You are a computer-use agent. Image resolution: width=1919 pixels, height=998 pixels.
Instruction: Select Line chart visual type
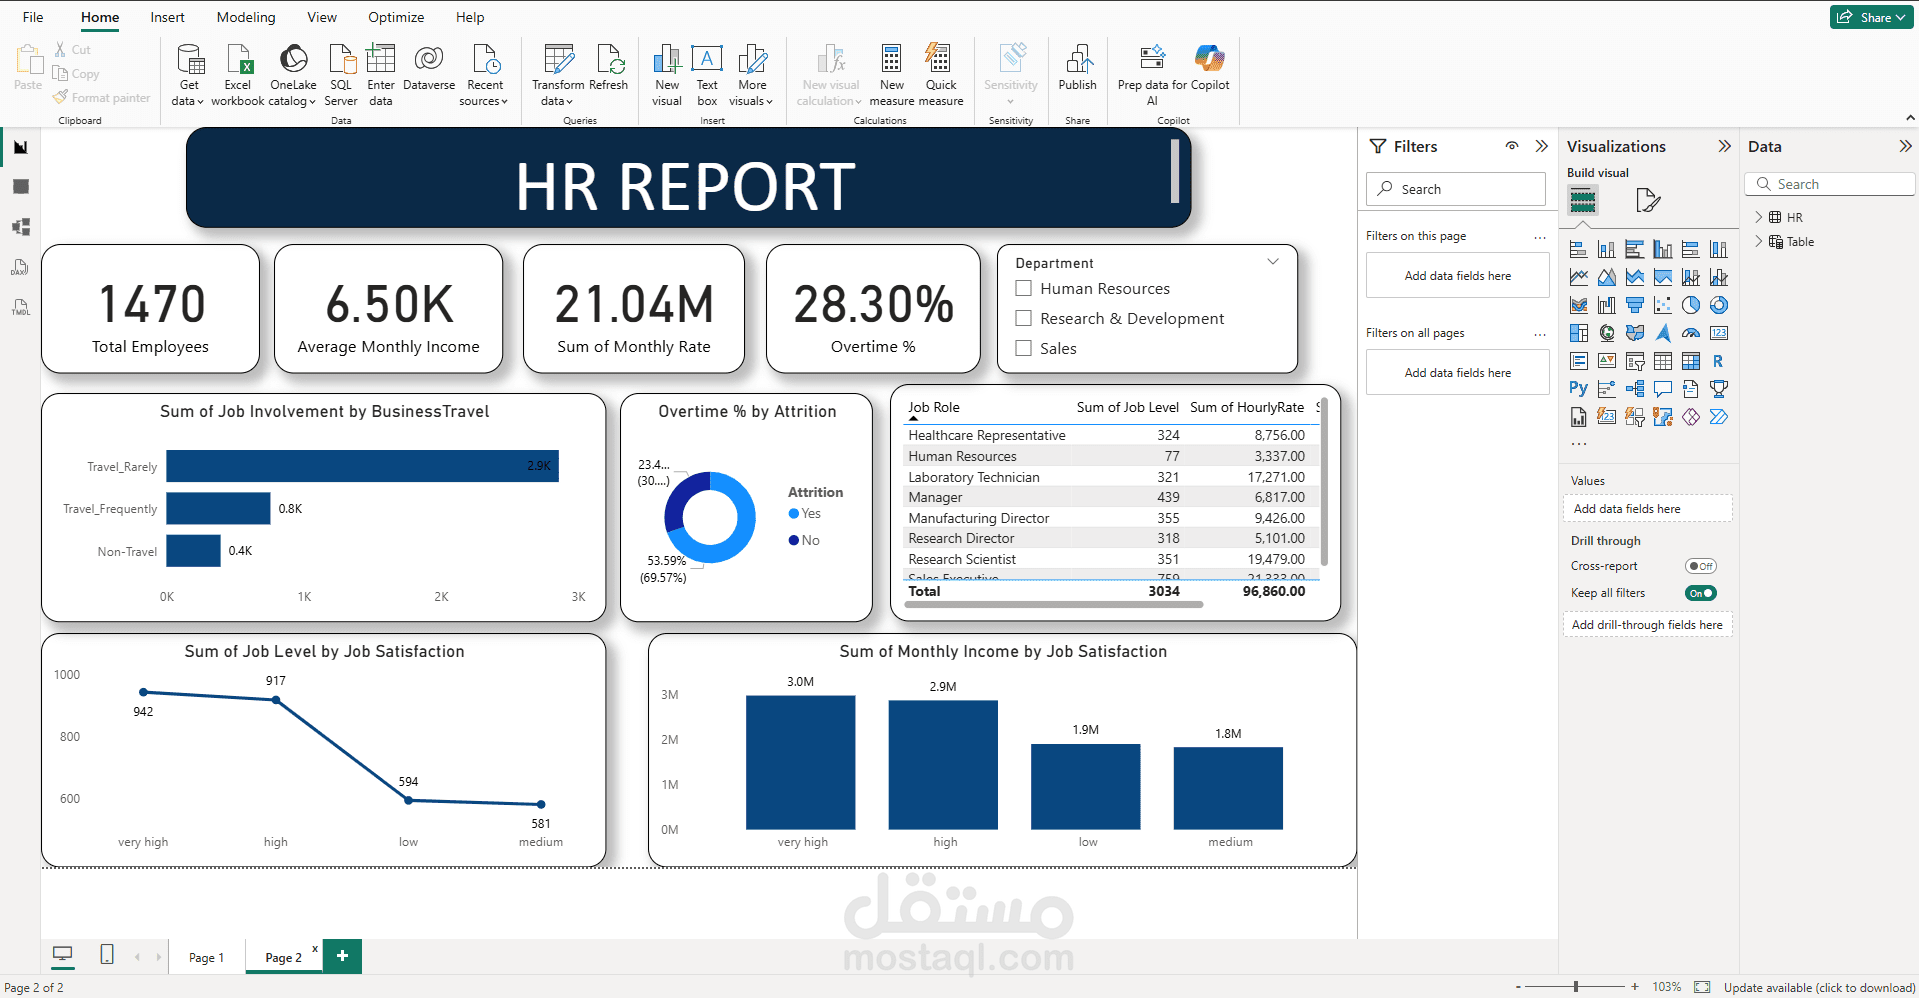coord(1579,277)
